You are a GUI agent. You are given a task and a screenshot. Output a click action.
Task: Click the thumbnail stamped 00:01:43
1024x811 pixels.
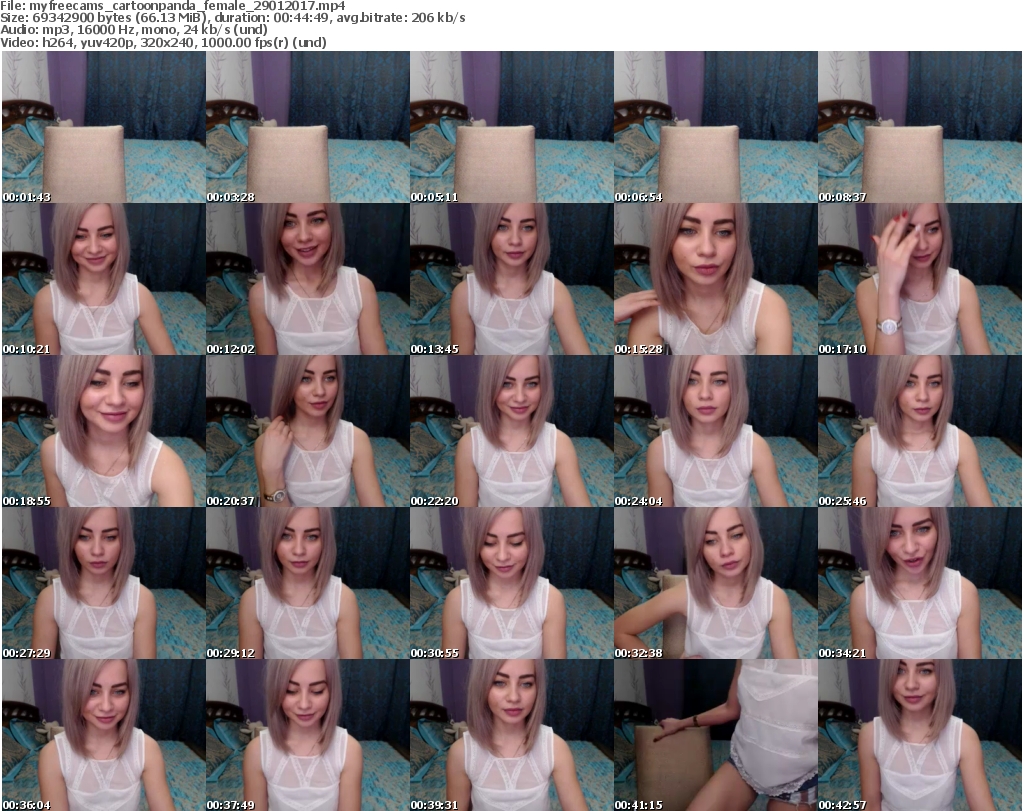pos(104,127)
